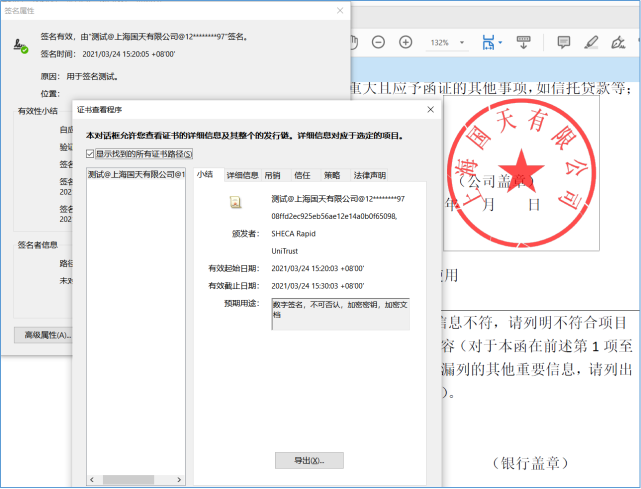This screenshot has height=489, width=641.
Task: Click the zoom out minus icon
Action: [x=378, y=42]
